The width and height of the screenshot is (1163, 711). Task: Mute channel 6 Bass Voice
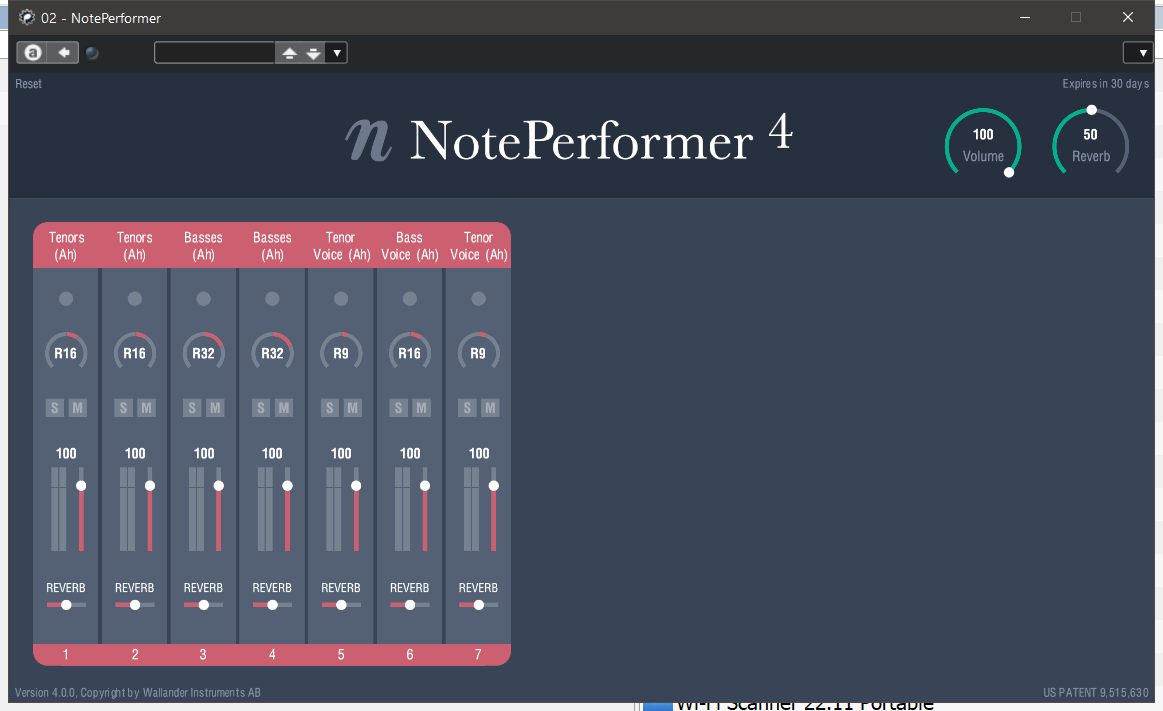click(421, 408)
